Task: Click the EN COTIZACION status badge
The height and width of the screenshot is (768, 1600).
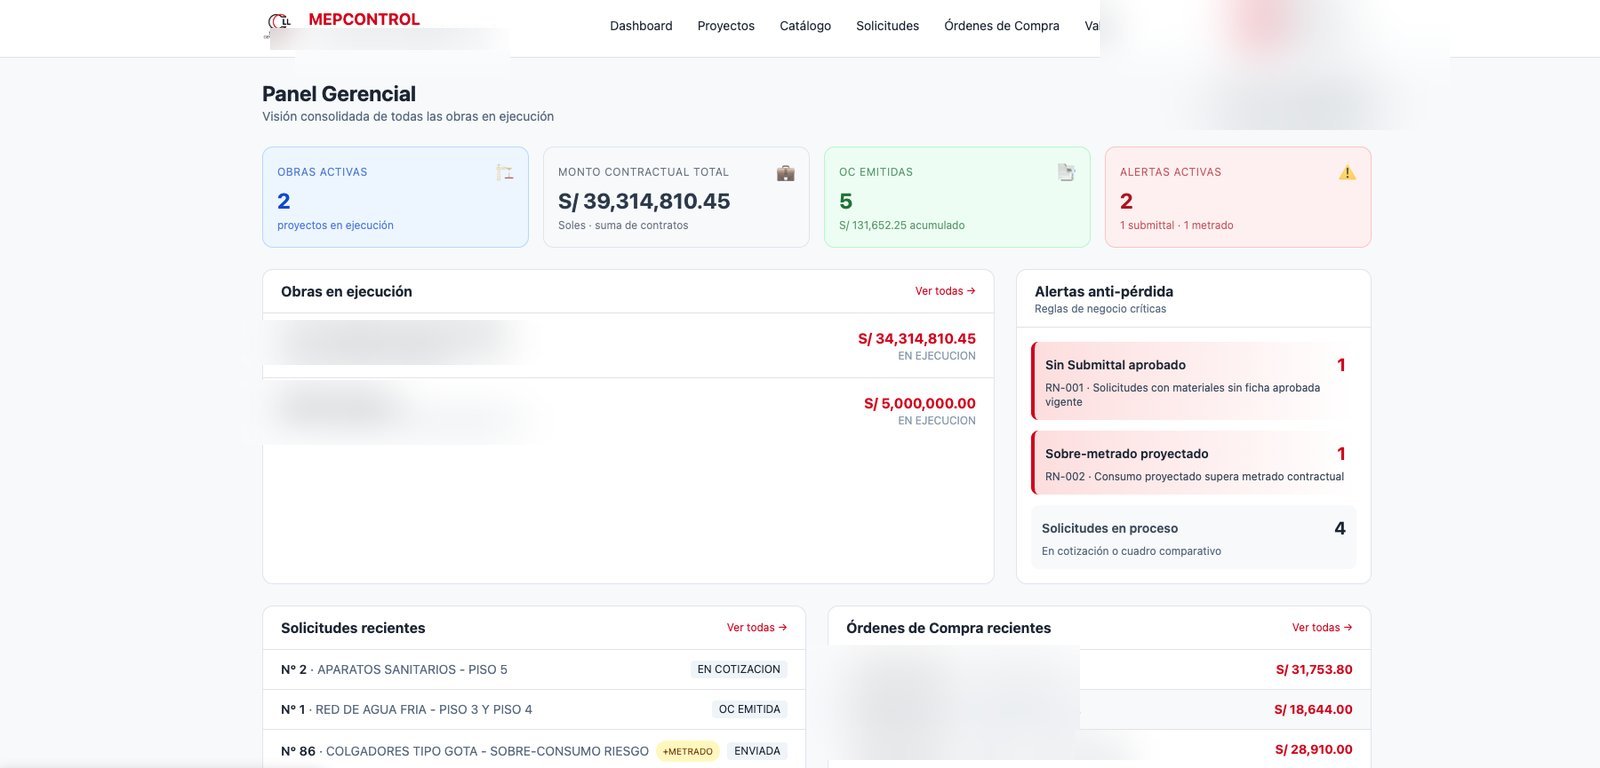Action: (x=739, y=670)
